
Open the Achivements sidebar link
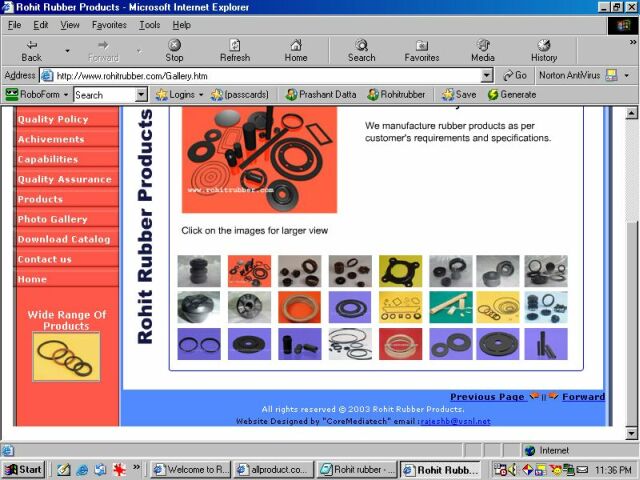(x=51, y=139)
